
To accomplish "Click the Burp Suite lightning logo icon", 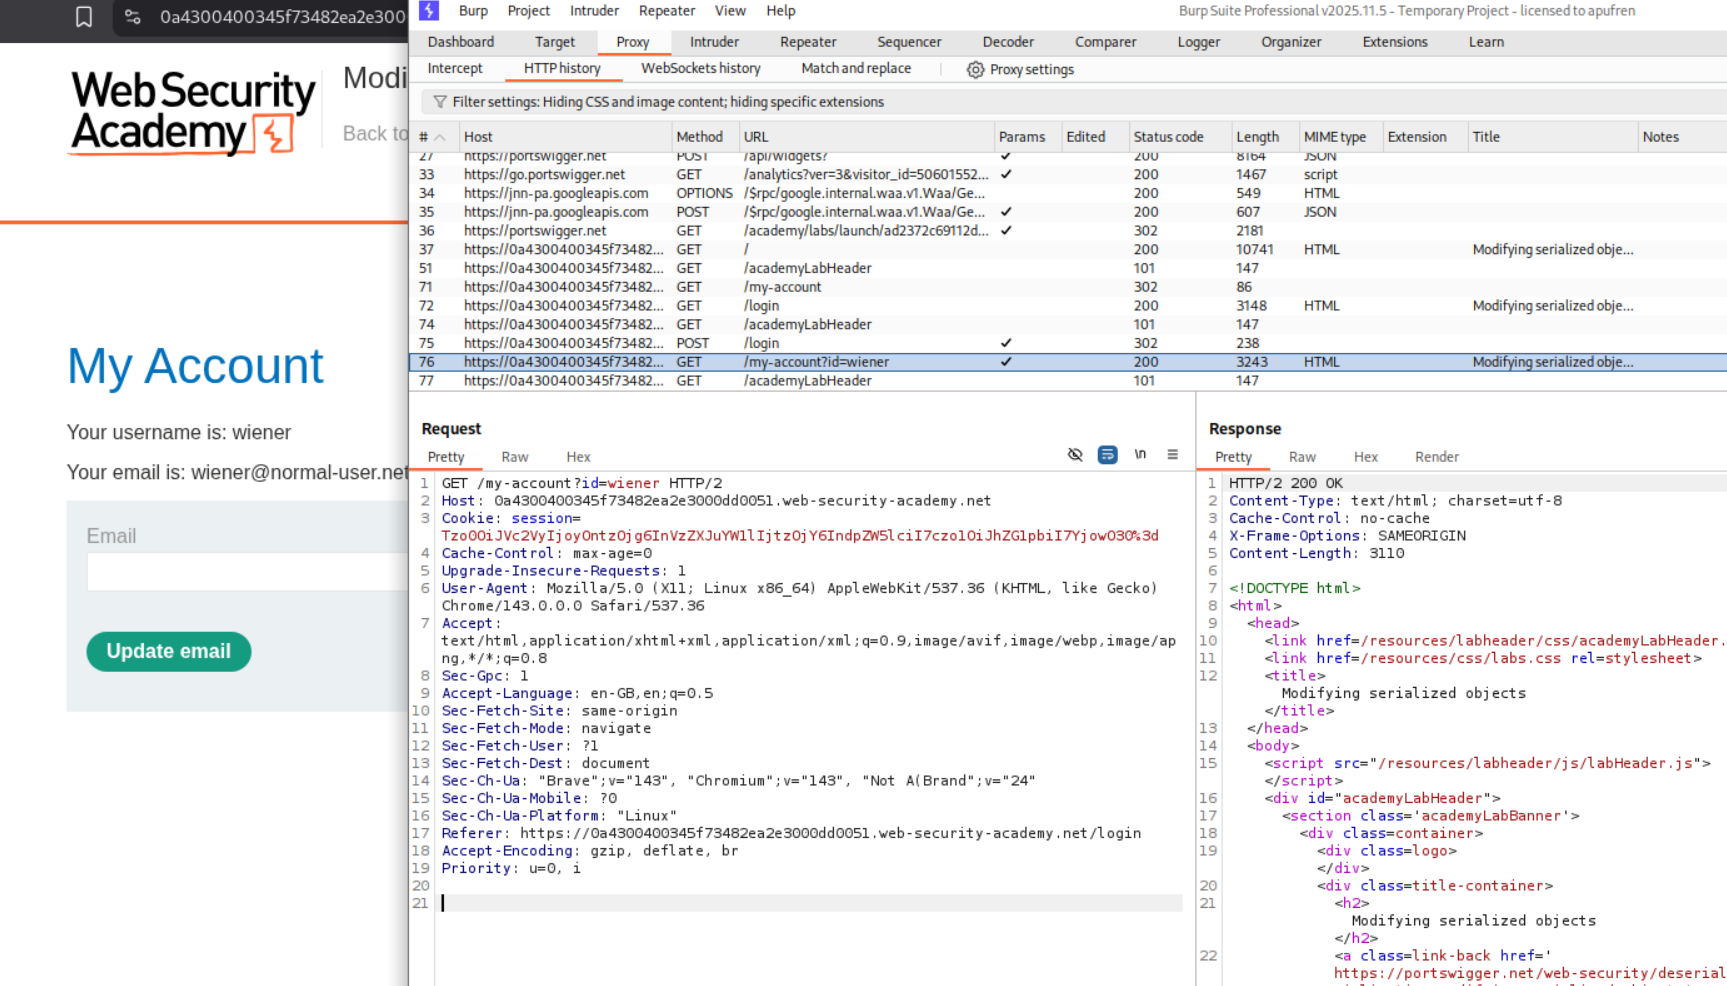I will tap(429, 11).
